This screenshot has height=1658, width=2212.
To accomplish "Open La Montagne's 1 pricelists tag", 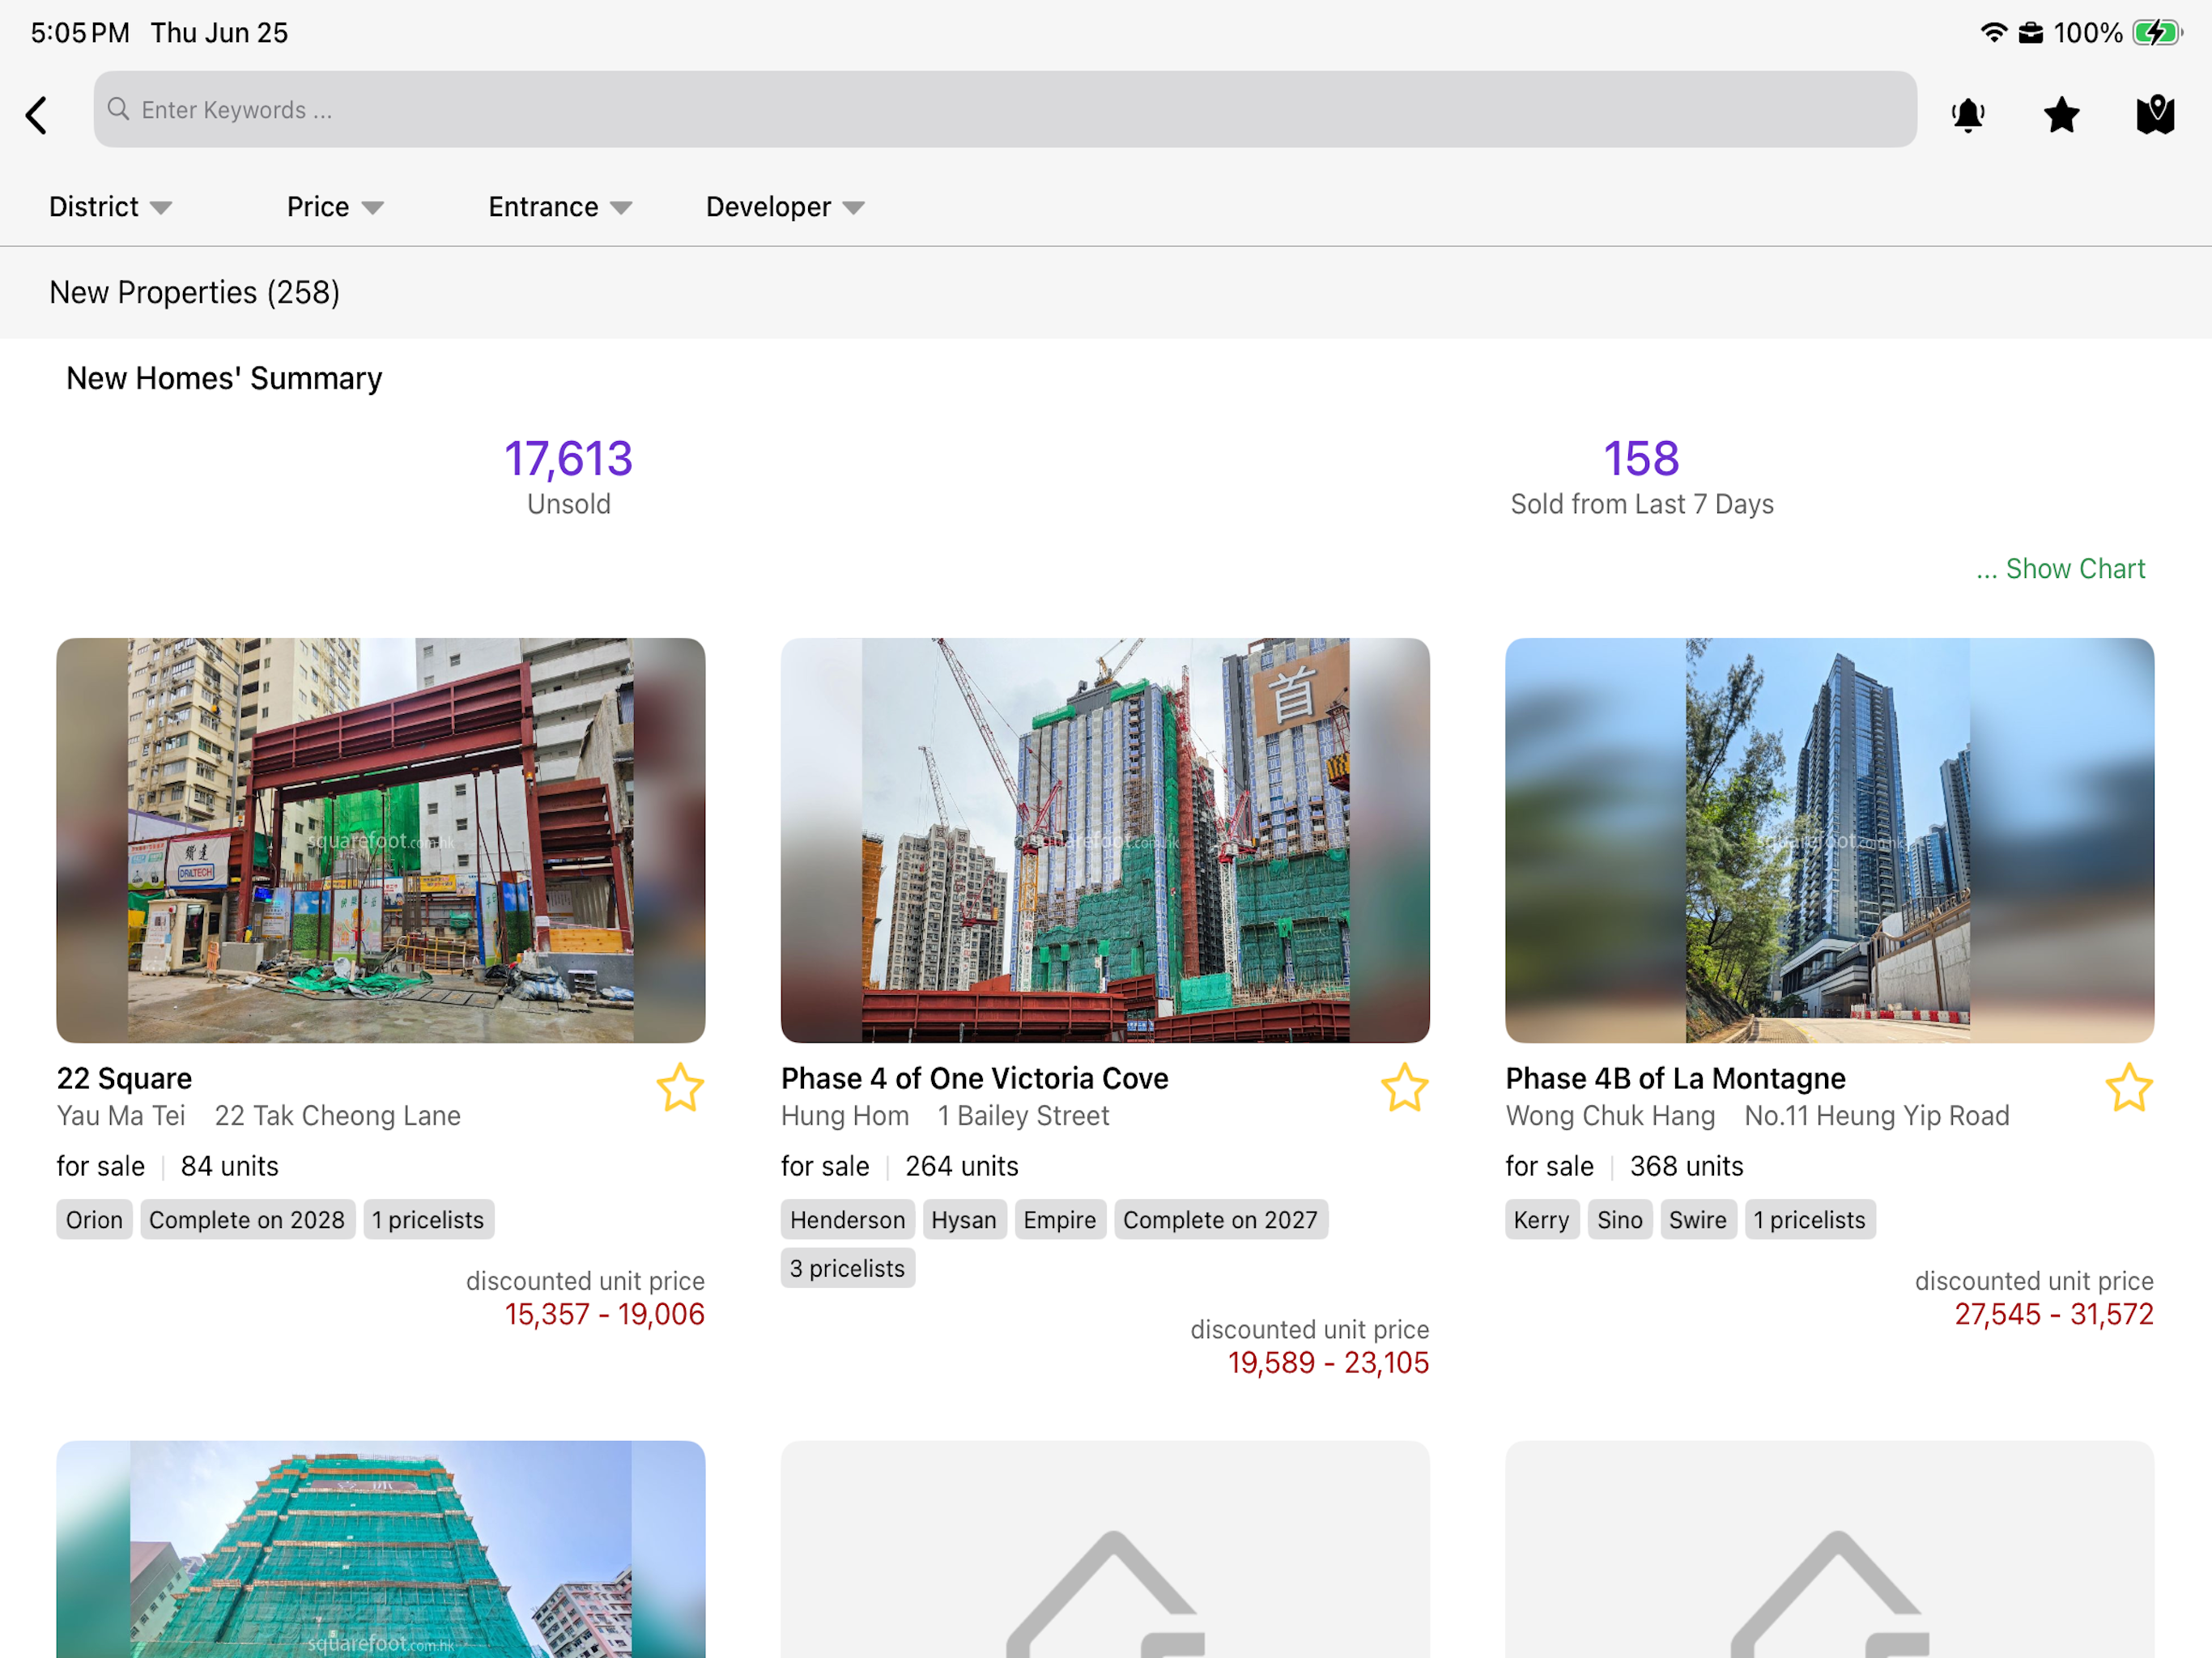I will 1809,1219.
